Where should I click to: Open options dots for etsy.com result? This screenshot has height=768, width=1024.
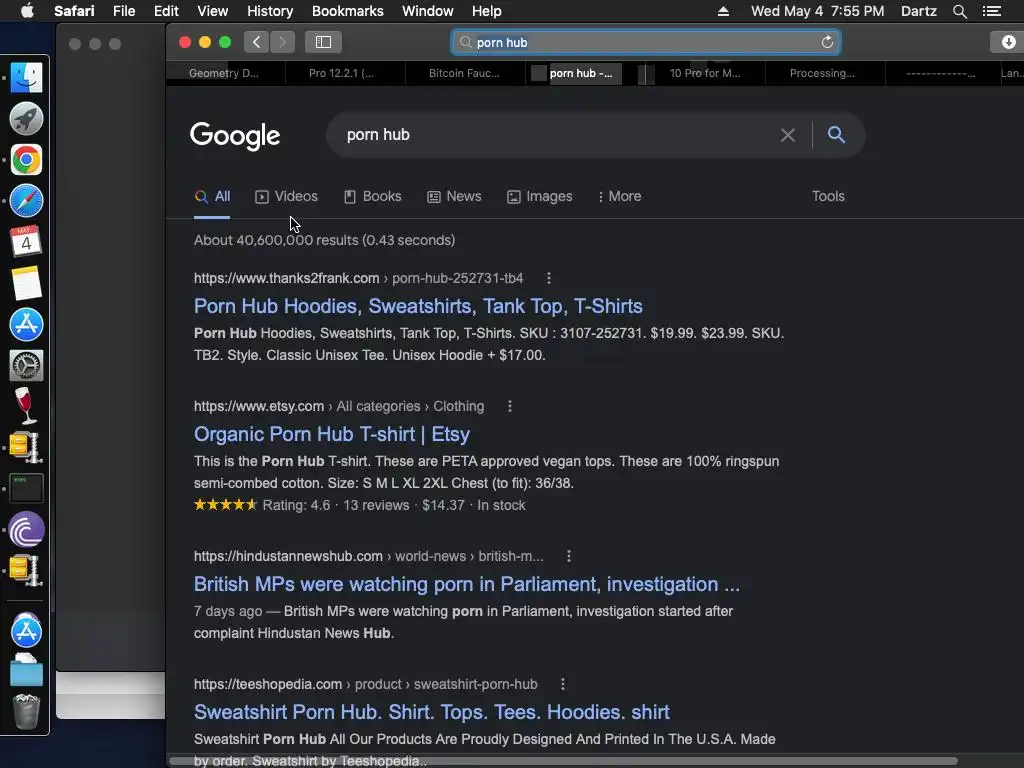pyautogui.click(x=510, y=406)
